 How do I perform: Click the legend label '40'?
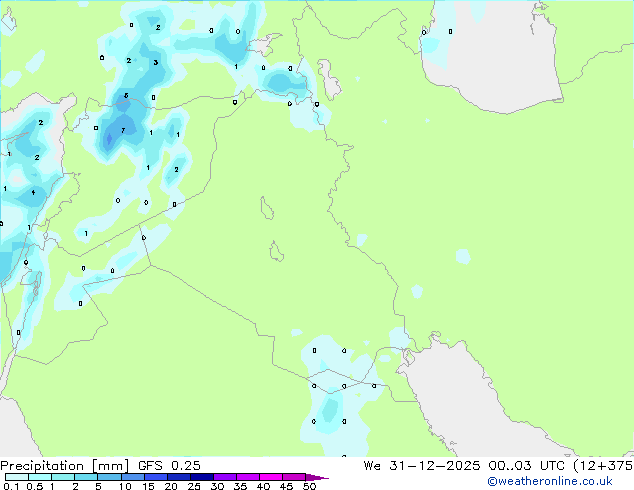pos(263,486)
